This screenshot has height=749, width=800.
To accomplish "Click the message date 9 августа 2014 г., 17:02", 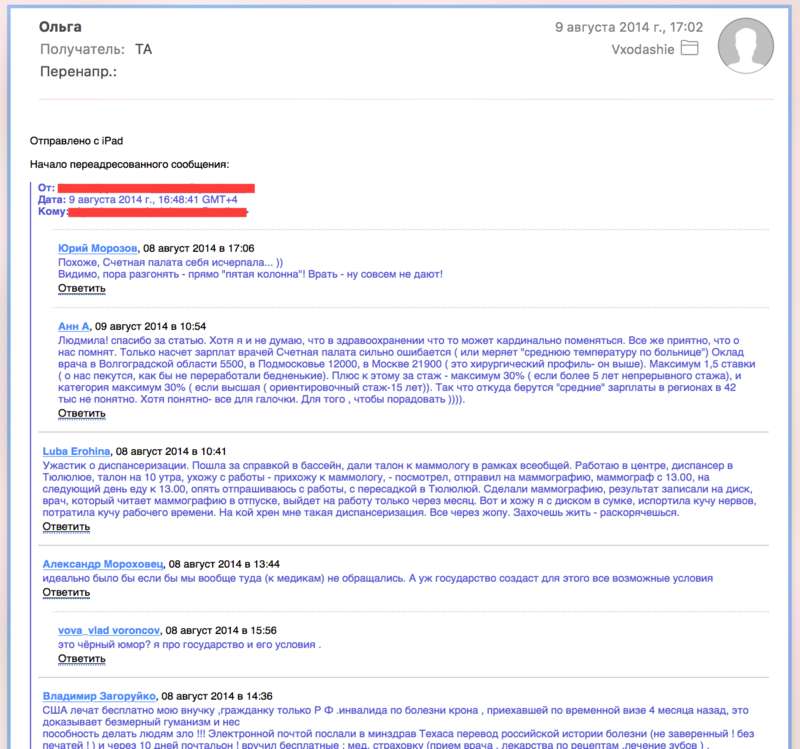I will [629, 27].
